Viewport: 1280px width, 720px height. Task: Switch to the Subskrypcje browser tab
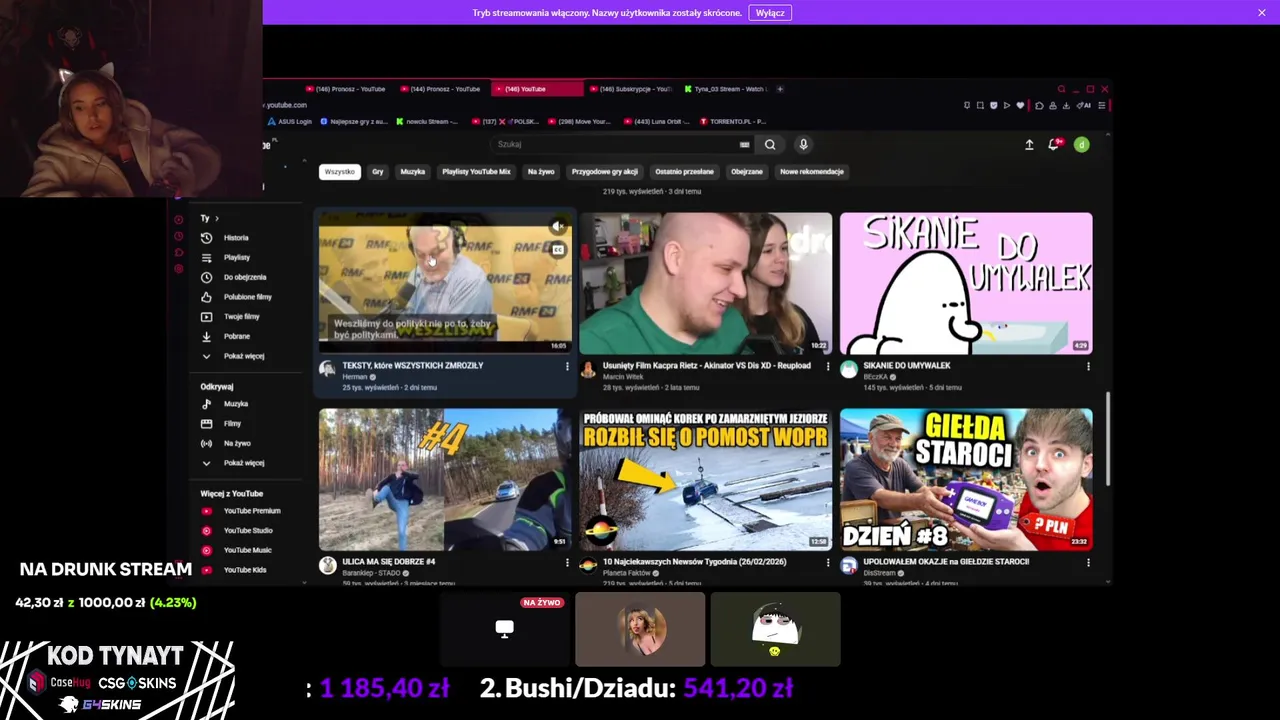pyautogui.click(x=630, y=89)
